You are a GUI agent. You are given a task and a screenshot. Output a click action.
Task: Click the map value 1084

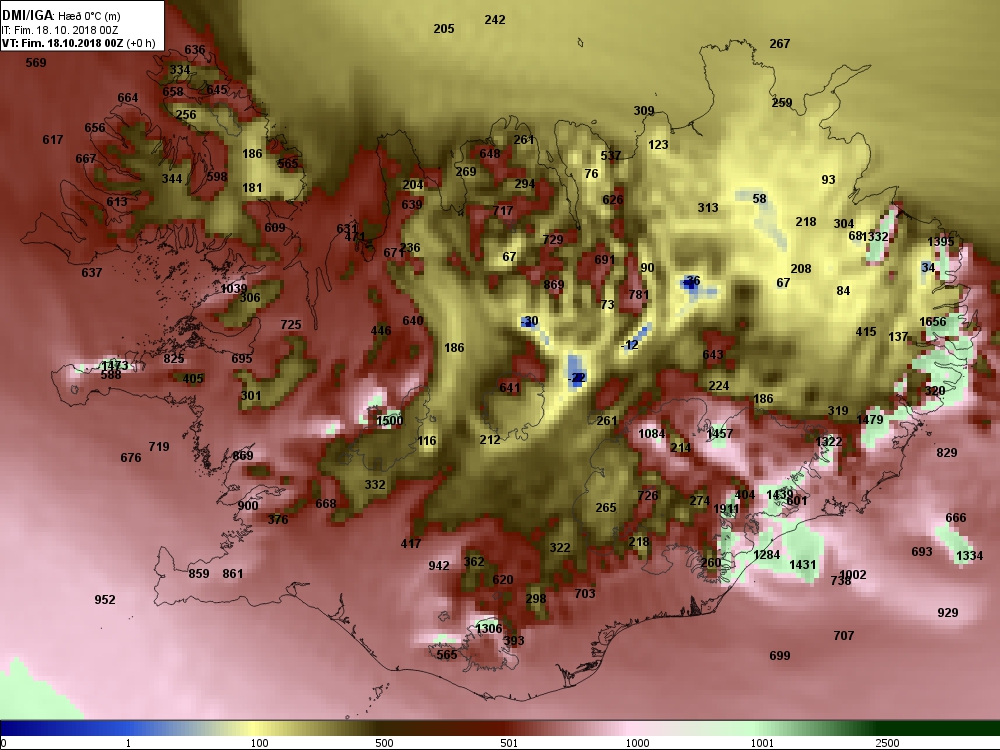pos(652,434)
